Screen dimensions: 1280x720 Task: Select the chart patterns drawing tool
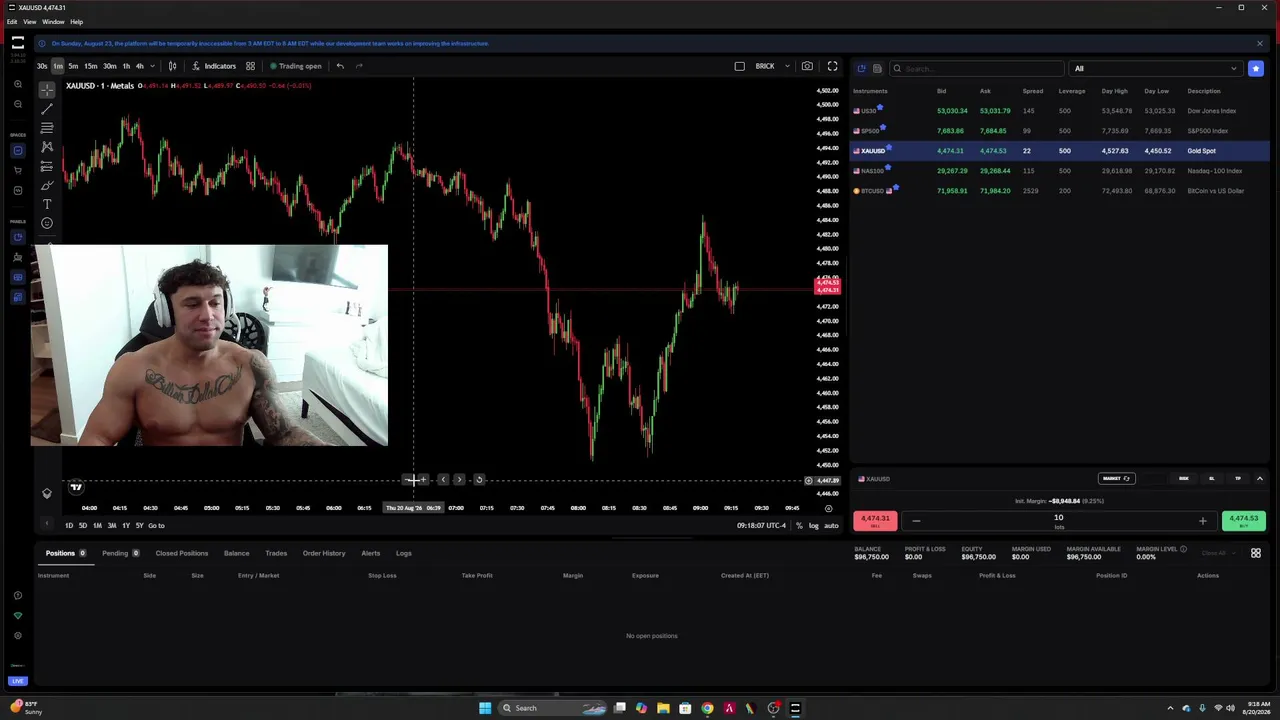tap(47, 147)
